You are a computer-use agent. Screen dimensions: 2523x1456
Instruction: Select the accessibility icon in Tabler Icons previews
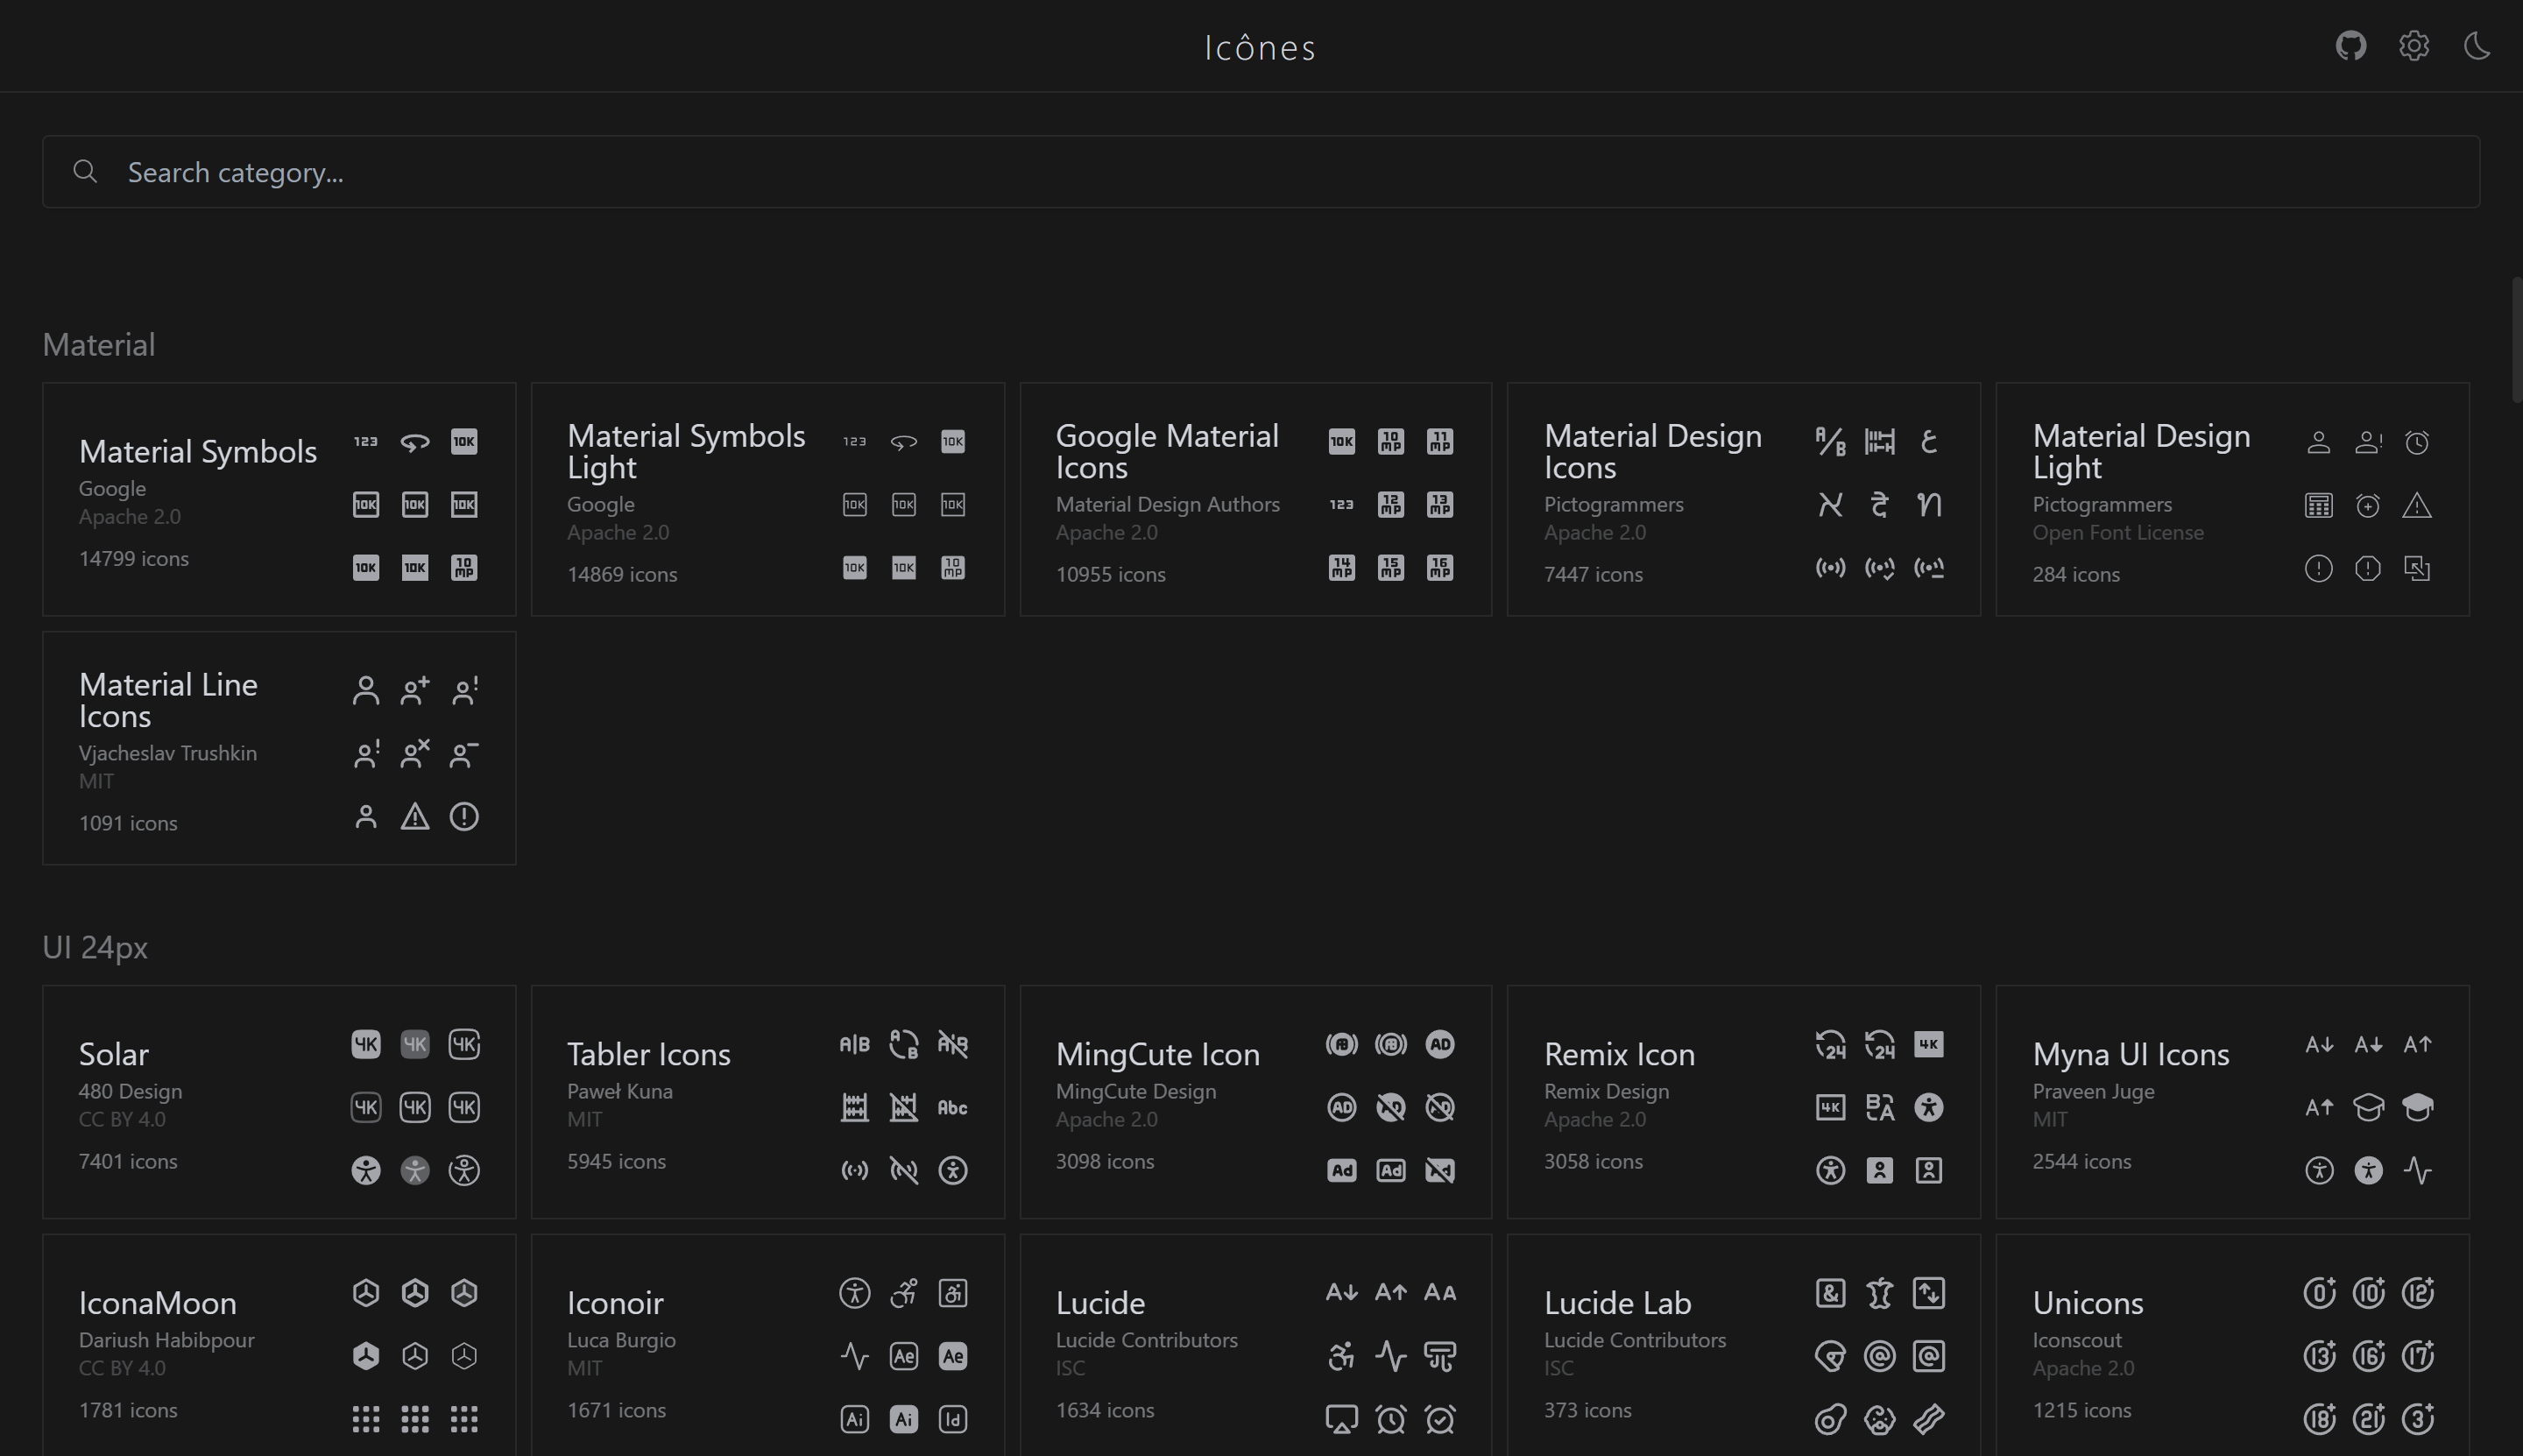pos(952,1170)
